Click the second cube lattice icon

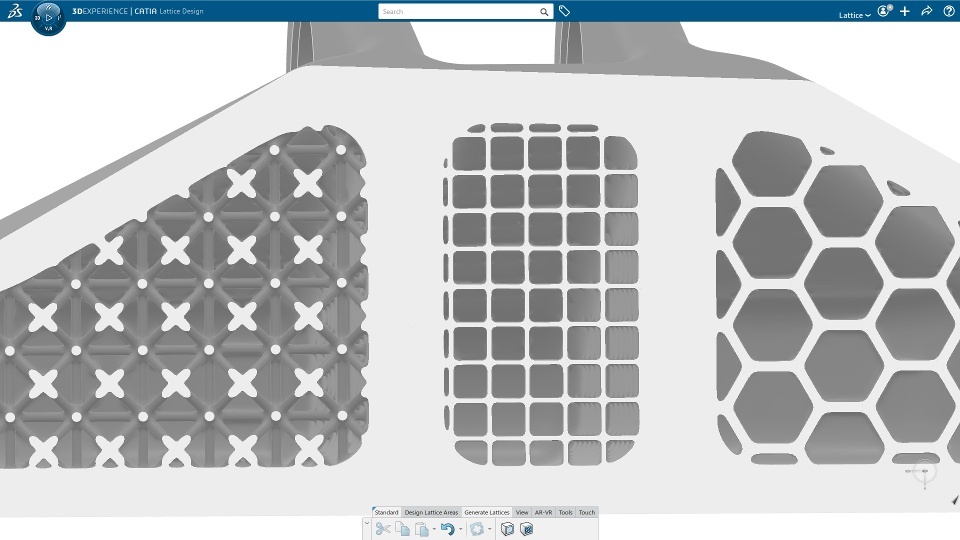(526, 529)
